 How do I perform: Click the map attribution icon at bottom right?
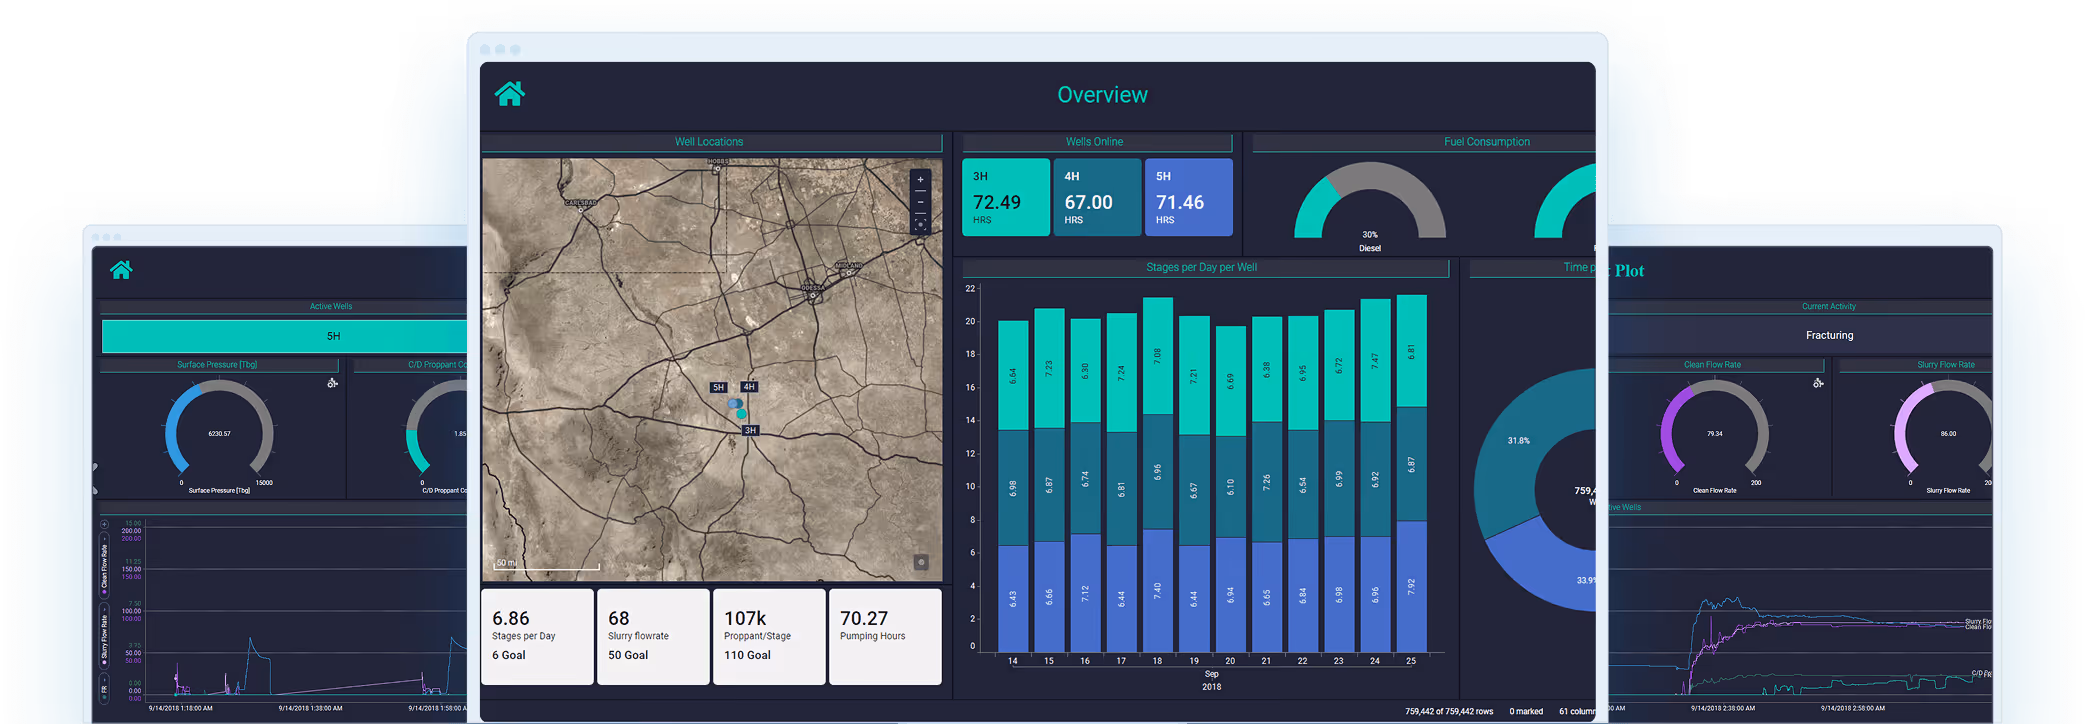[x=921, y=563]
